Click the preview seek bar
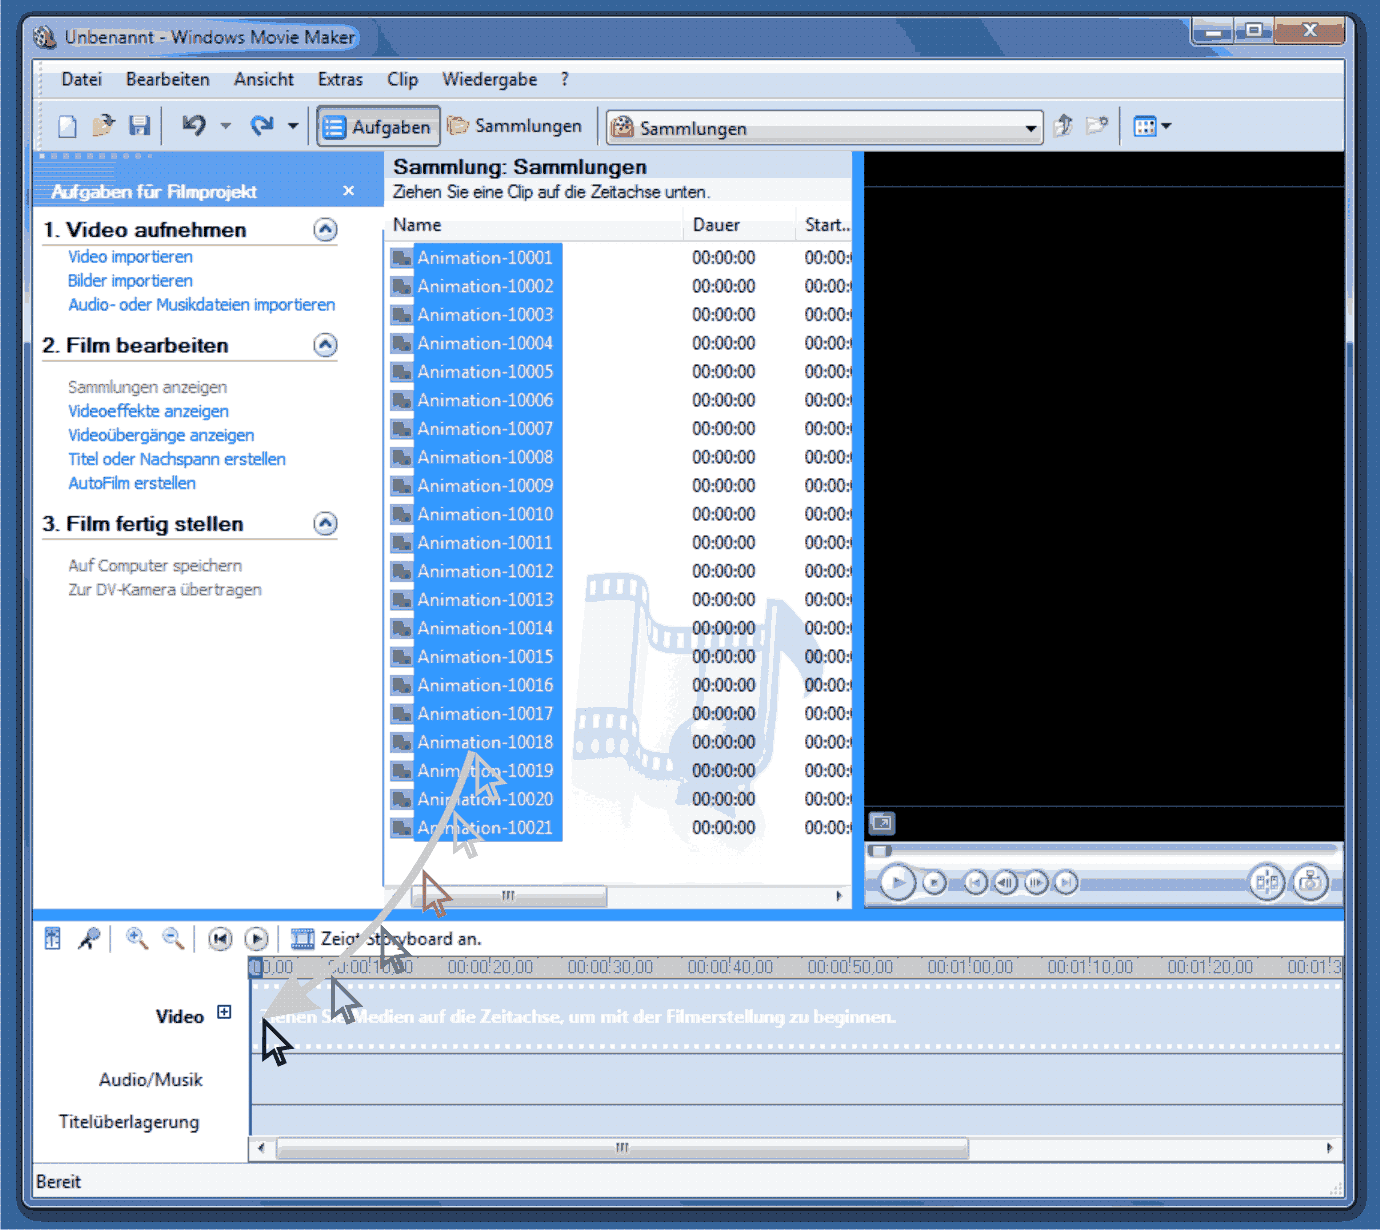Viewport: 1380px width, 1230px height. tap(1103, 851)
